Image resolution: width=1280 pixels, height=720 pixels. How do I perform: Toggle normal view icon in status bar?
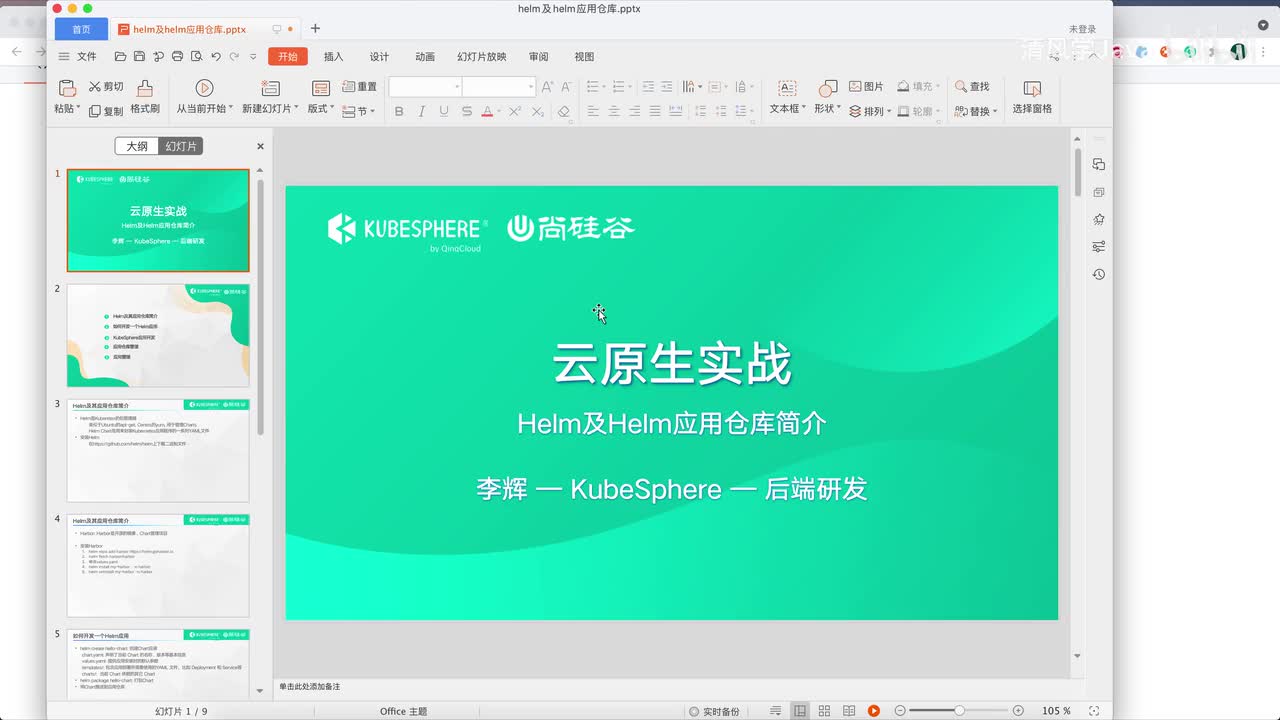point(800,711)
